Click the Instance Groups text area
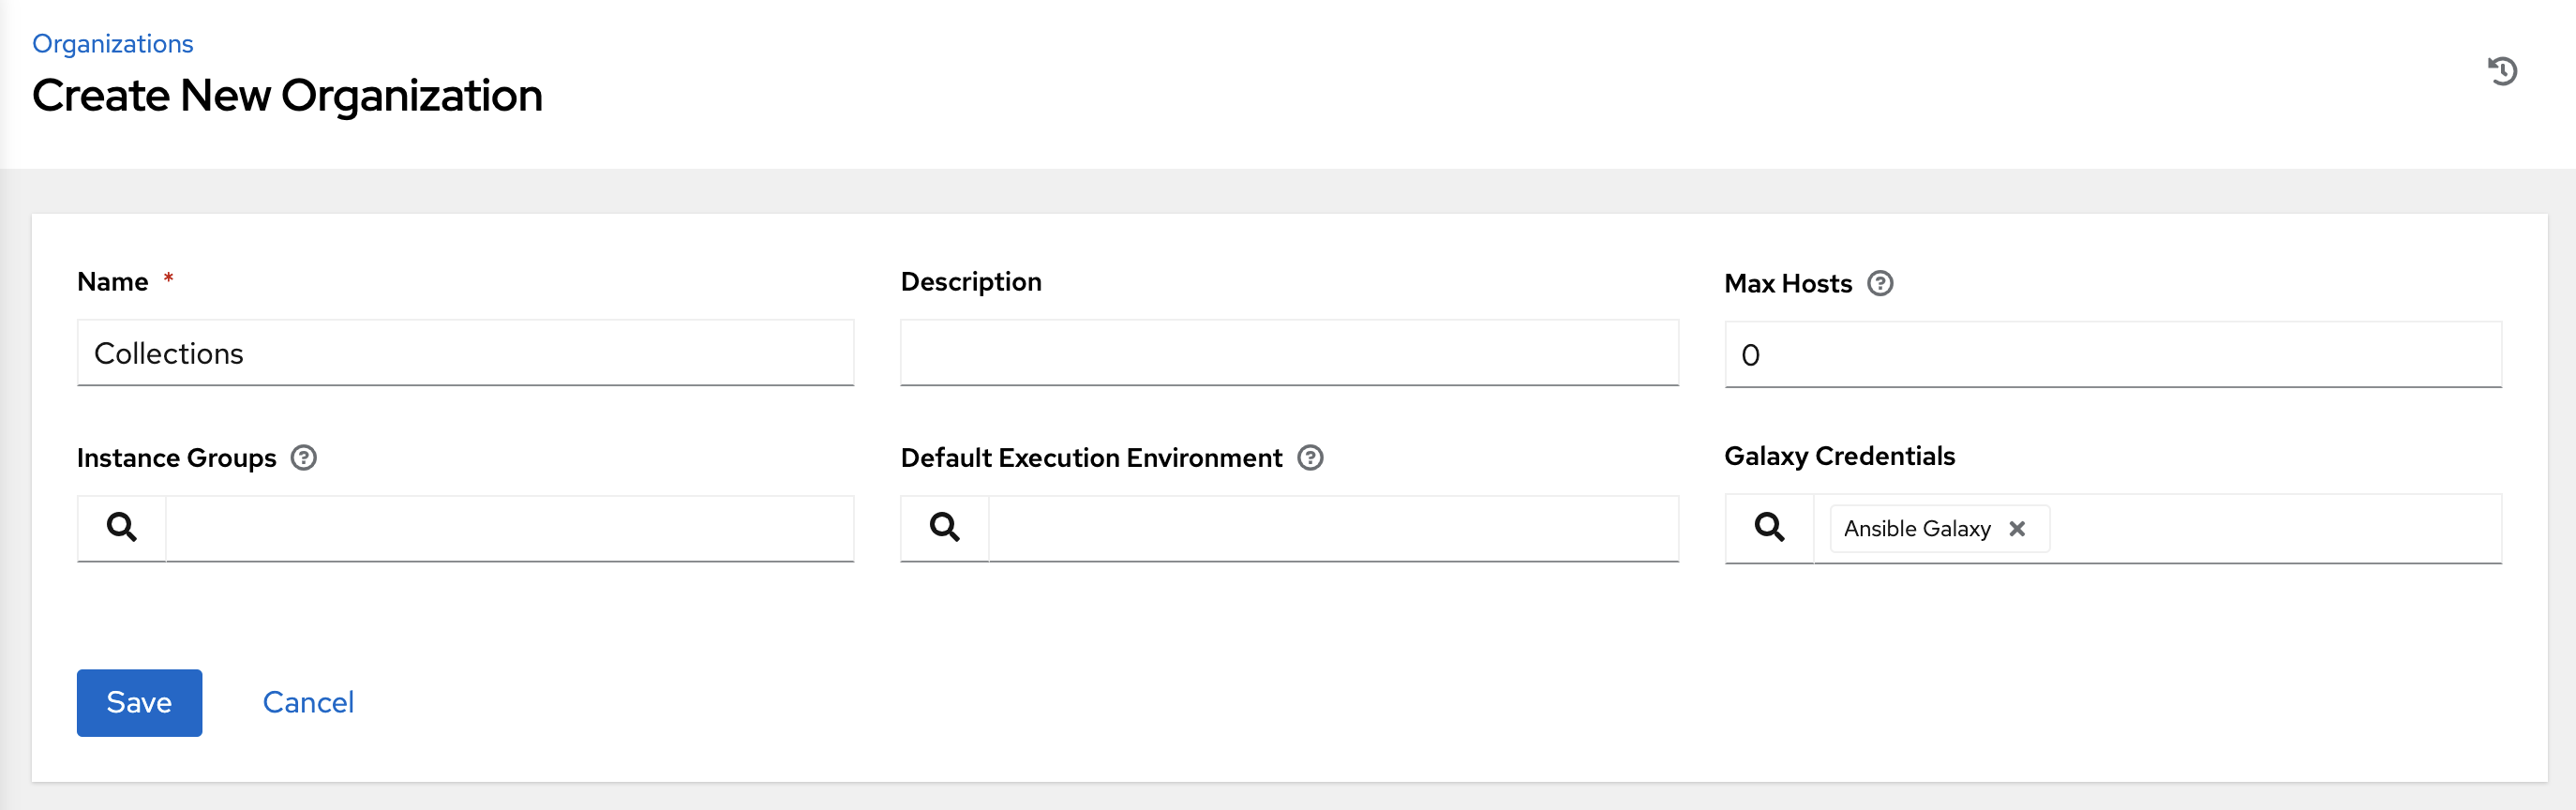Screen dimensions: 2576x810 [509, 528]
